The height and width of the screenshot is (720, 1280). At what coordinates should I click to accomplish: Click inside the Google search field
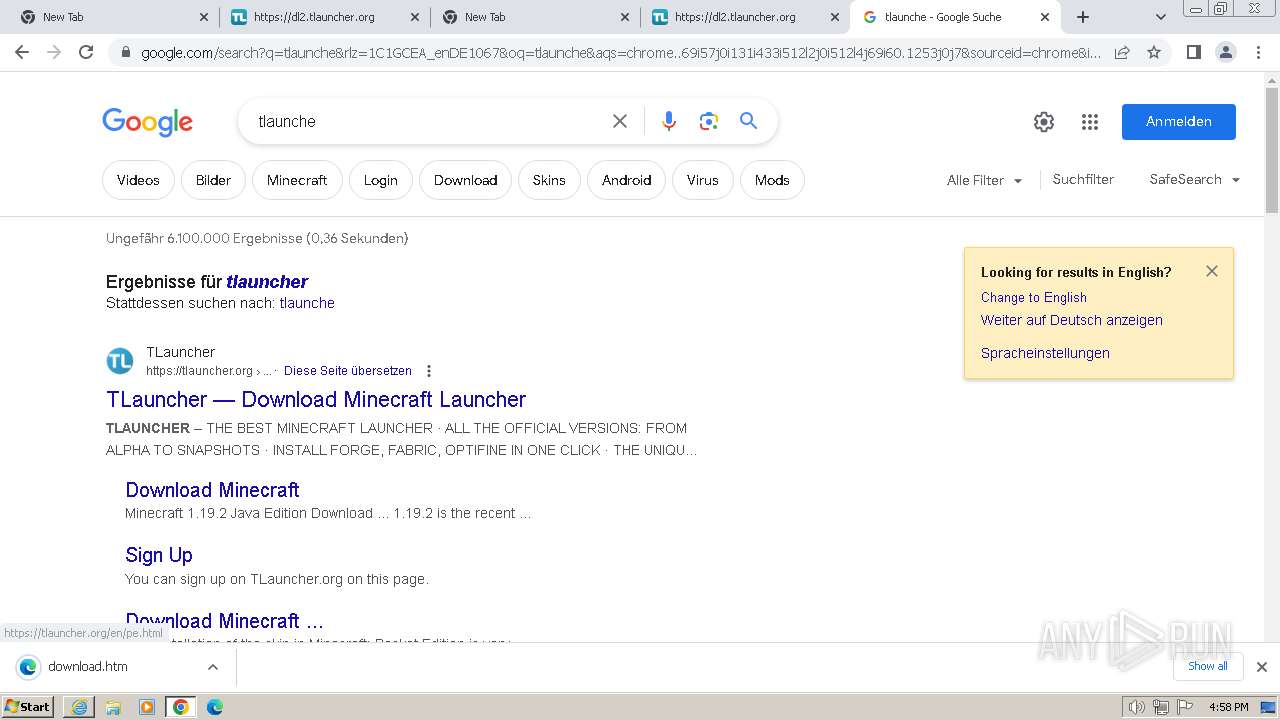click(430, 121)
